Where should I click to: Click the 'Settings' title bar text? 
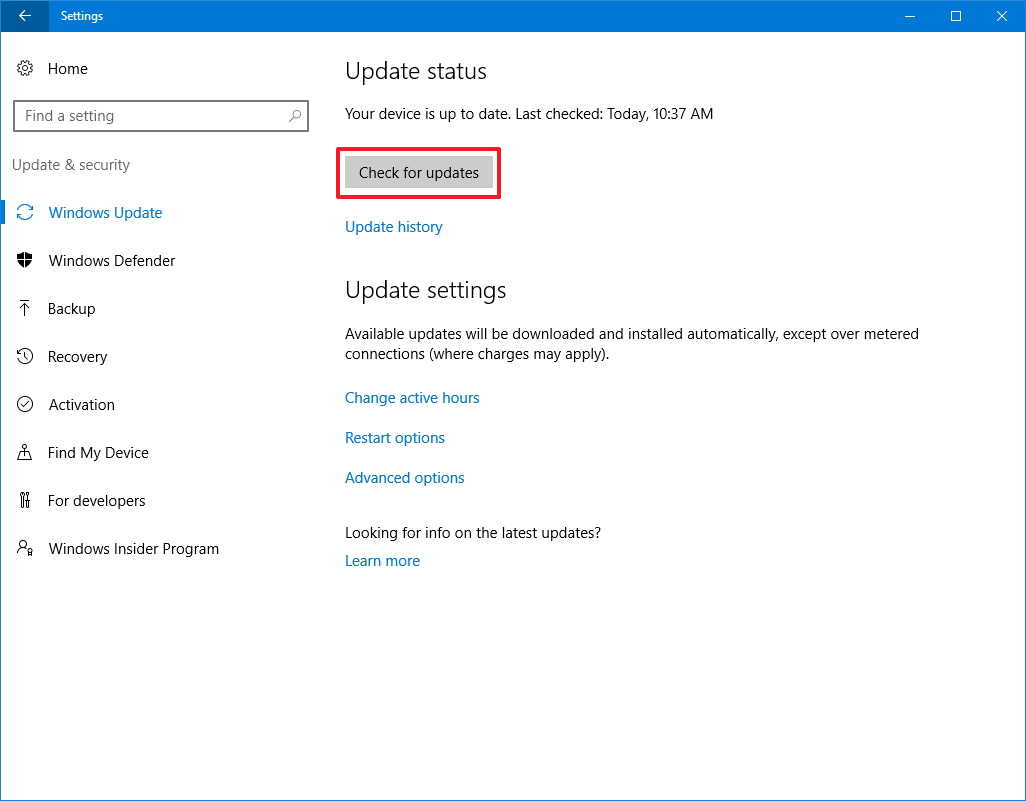pyautogui.click(x=82, y=16)
